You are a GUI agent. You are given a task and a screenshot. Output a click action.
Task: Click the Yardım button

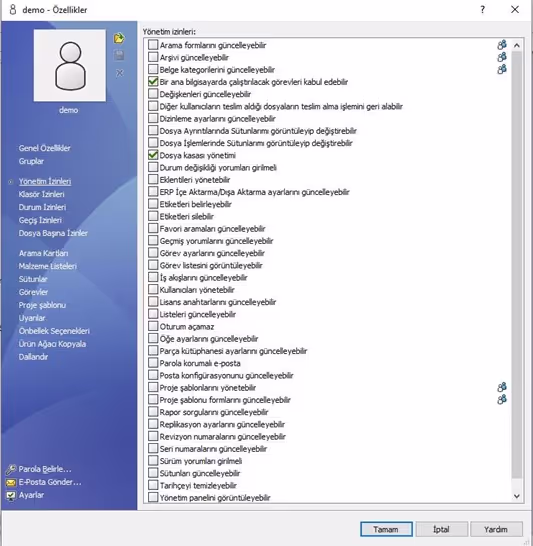pos(496,529)
